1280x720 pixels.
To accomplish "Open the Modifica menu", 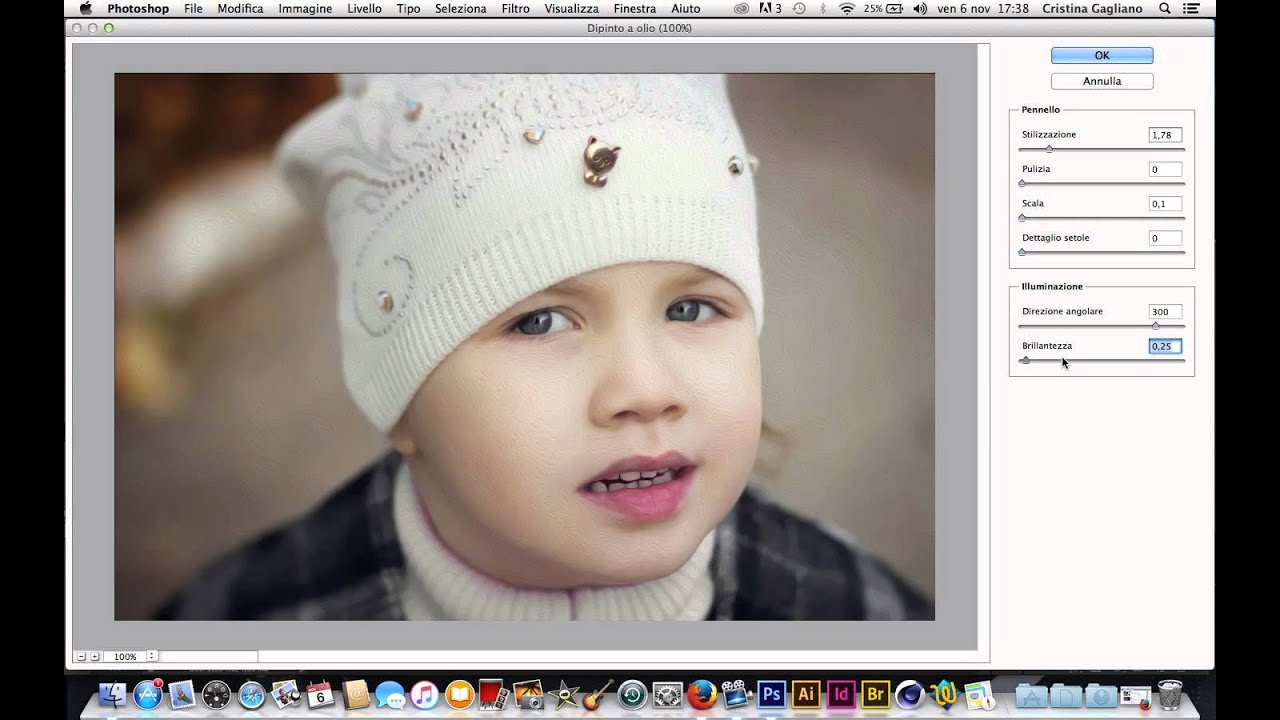I will click(240, 9).
